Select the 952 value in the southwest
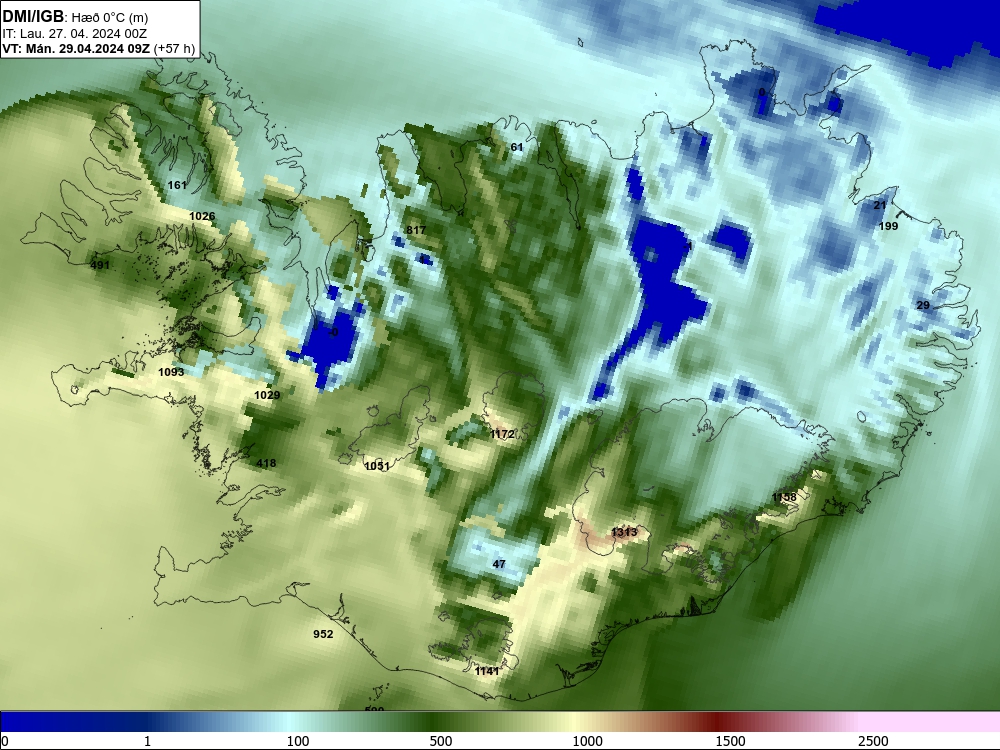 323,634
